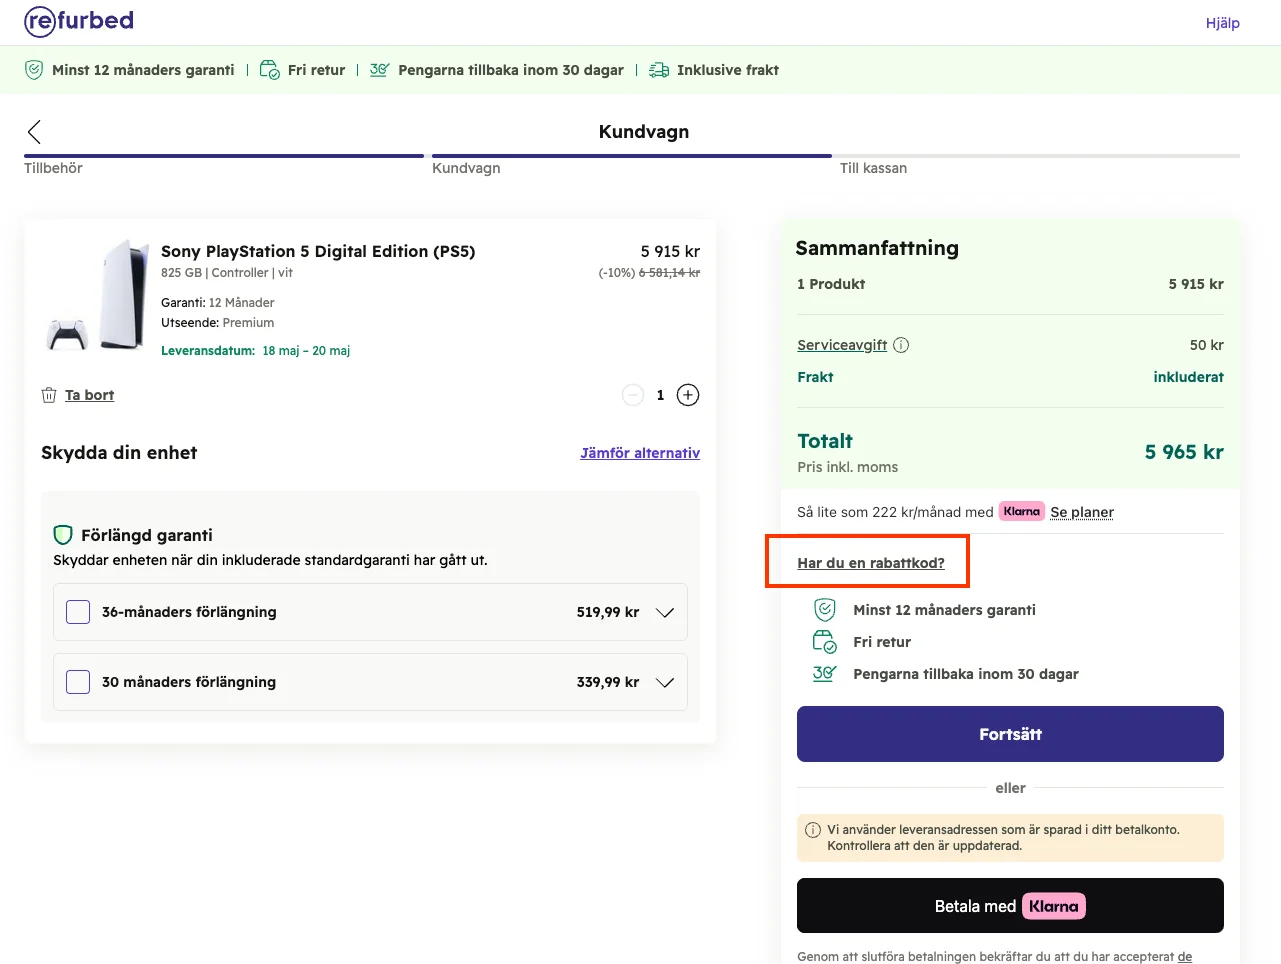Increase quantity with the plus button
Screen dimensions: 1281x964
pos(688,395)
